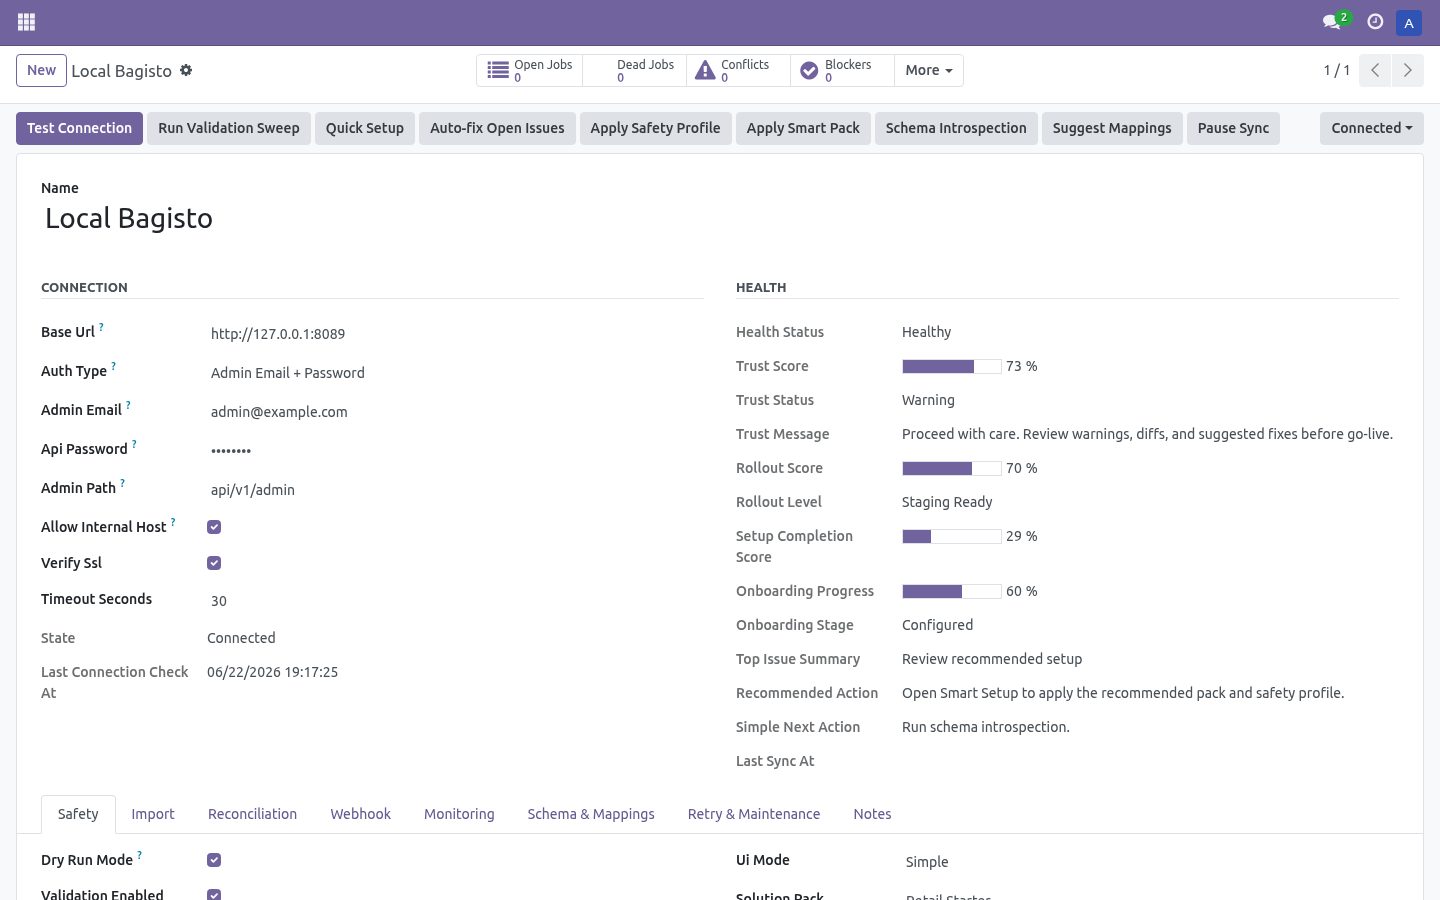
Task: Open the Connected status dropdown
Action: (x=1372, y=128)
